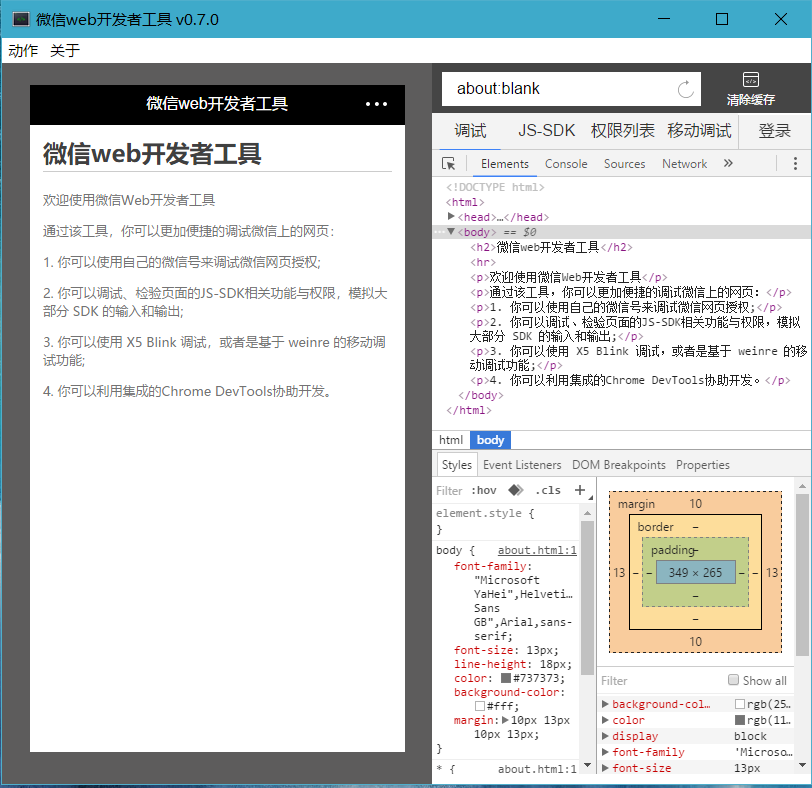Screen dimensions: 812x788
Task: Toggle the :hov element state option
Action: pos(484,490)
